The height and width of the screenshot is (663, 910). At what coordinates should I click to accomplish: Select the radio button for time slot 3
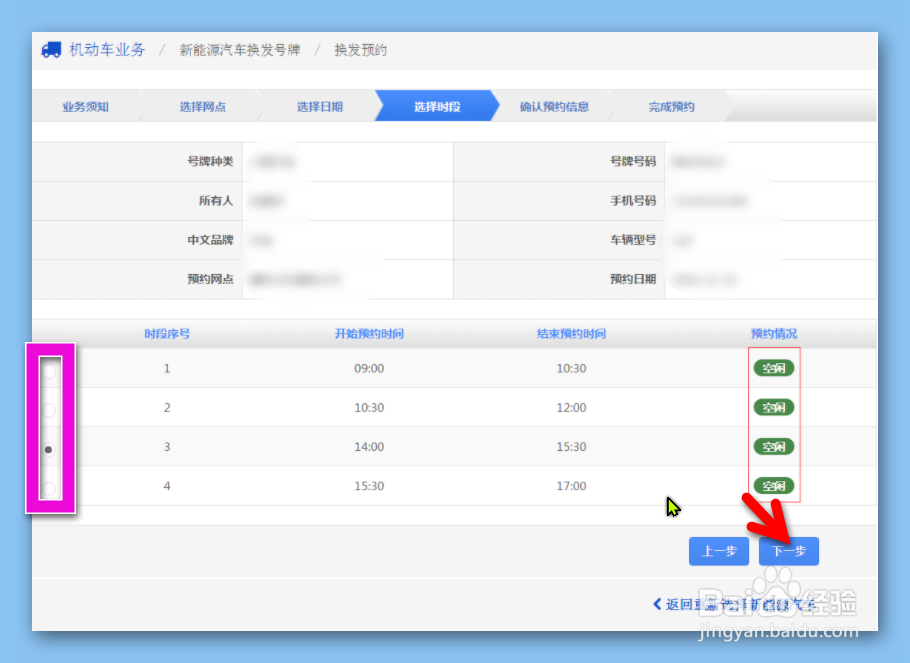[48, 448]
